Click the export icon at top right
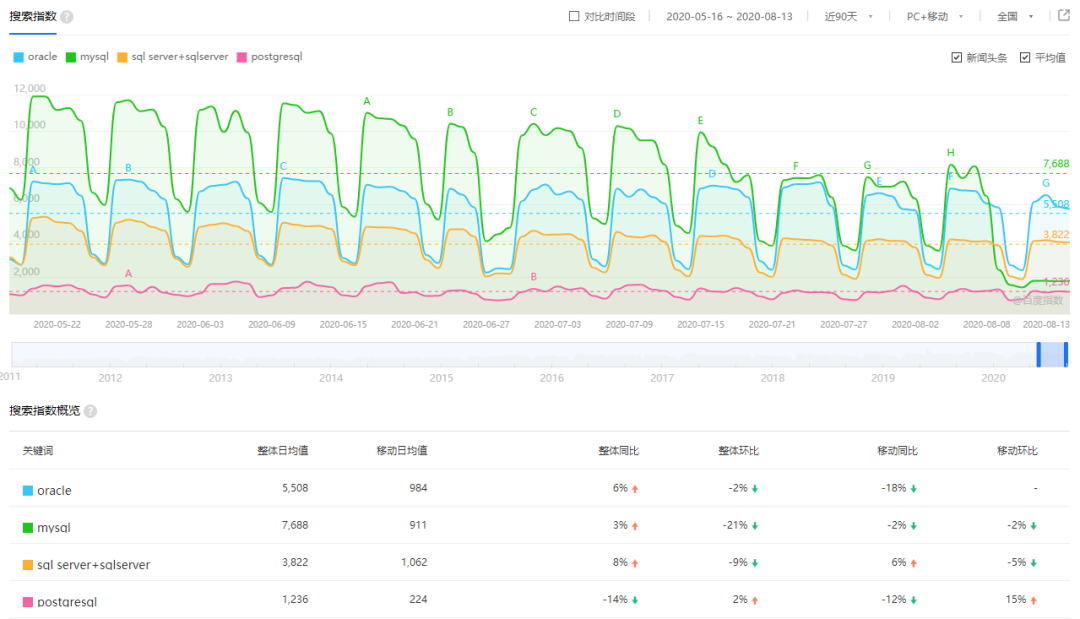This screenshot has width=1080, height=619. (1064, 16)
